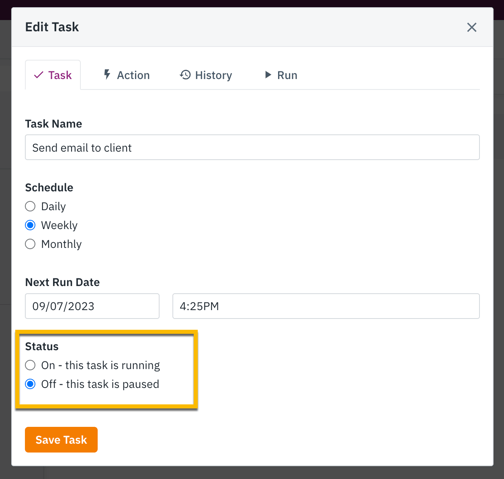
Task: Click the Next Run Date field 09/07/2023
Action: (92, 306)
